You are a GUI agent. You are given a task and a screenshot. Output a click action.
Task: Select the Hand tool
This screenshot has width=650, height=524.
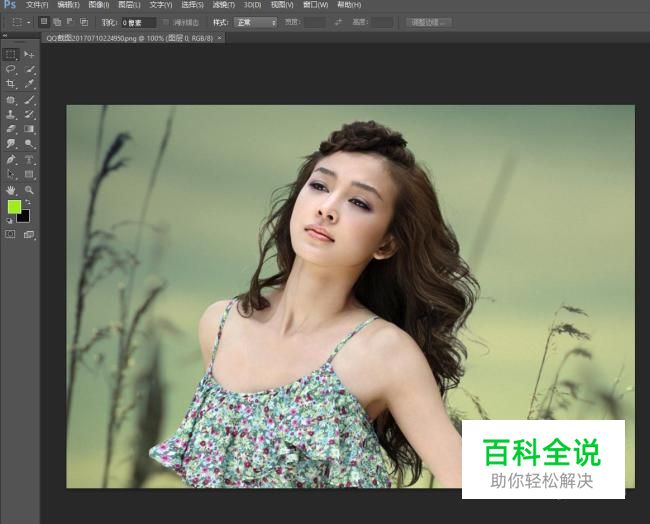click(x=10, y=190)
